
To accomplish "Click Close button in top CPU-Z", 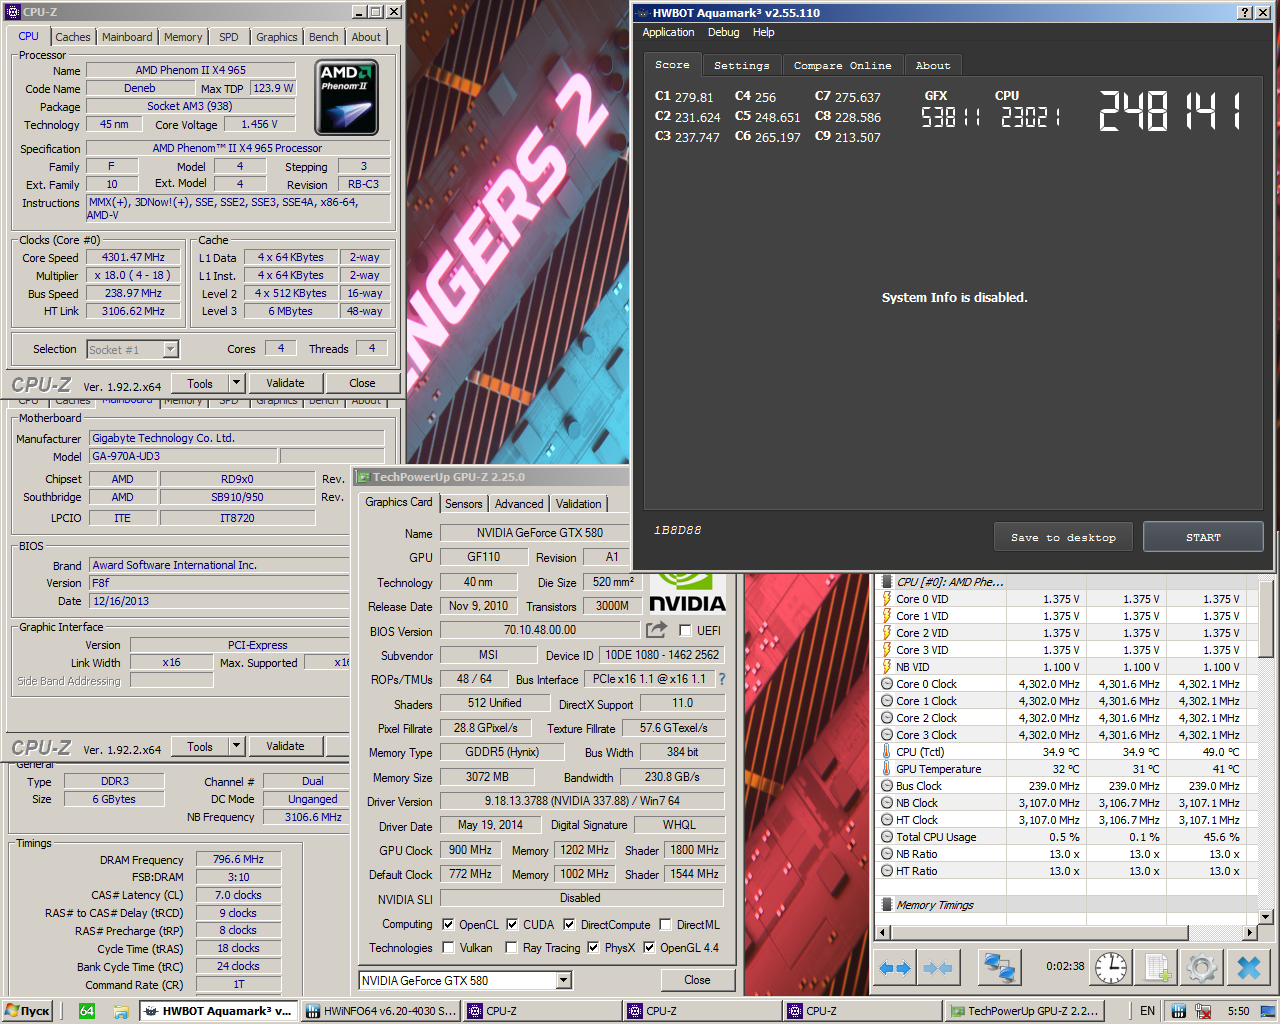I will [x=362, y=383].
